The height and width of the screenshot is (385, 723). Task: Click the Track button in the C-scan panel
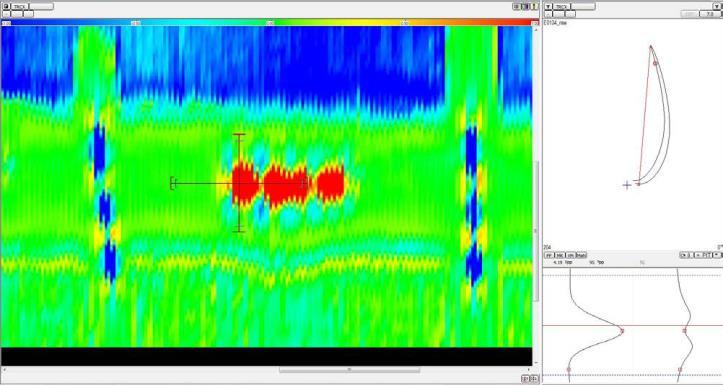coord(19,6)
